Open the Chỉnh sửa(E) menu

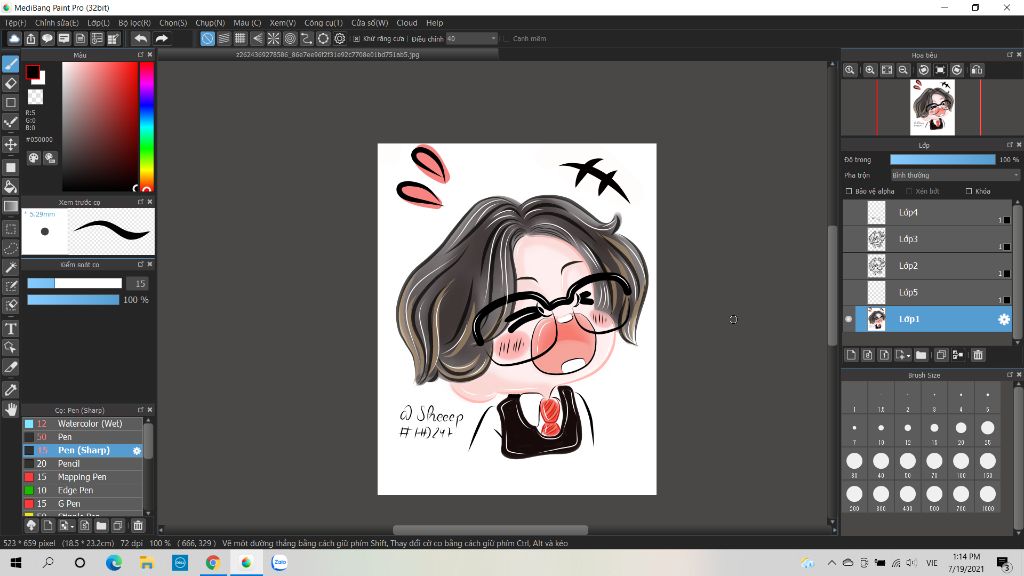(x=57, y=23)
